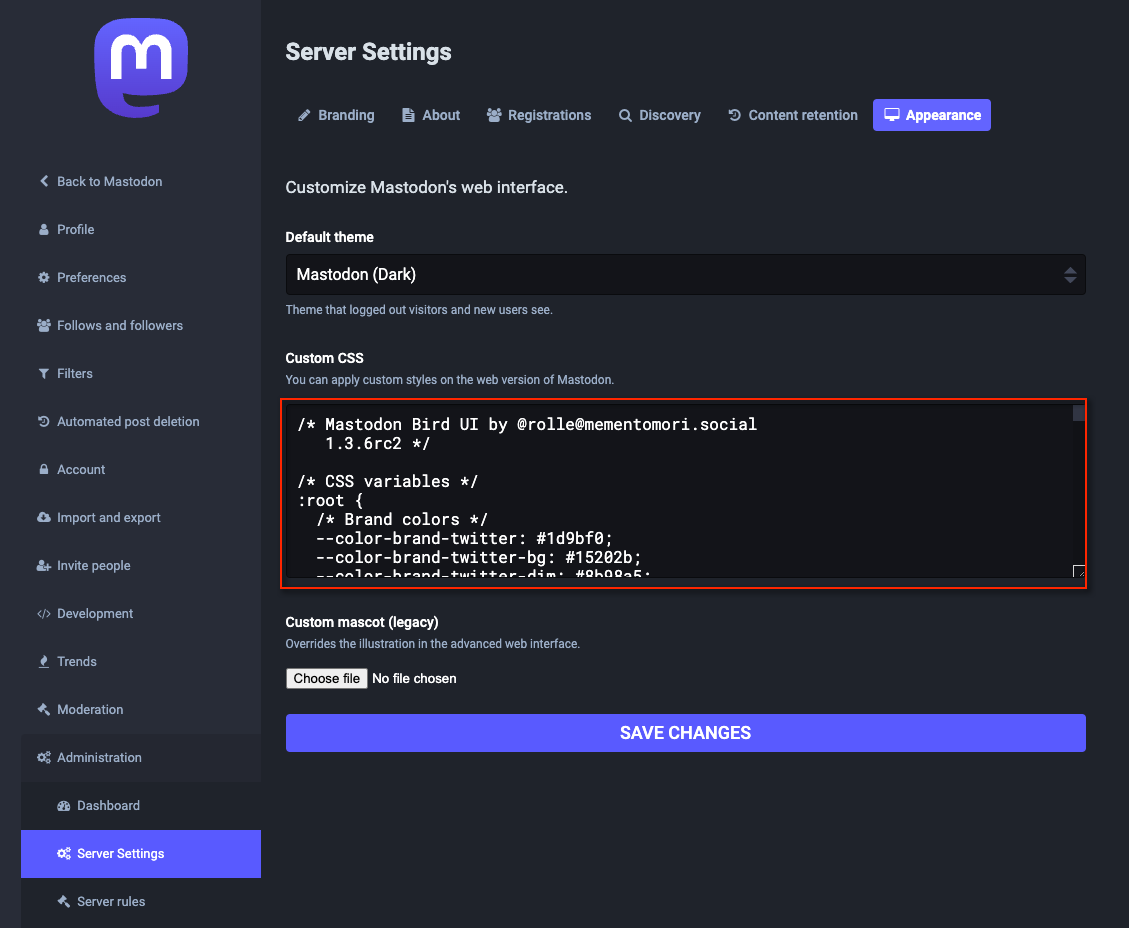This screenshot has width=1129, height=928.
Task: Click the ':root {' line in CSS
Action: tap(330, 500)
